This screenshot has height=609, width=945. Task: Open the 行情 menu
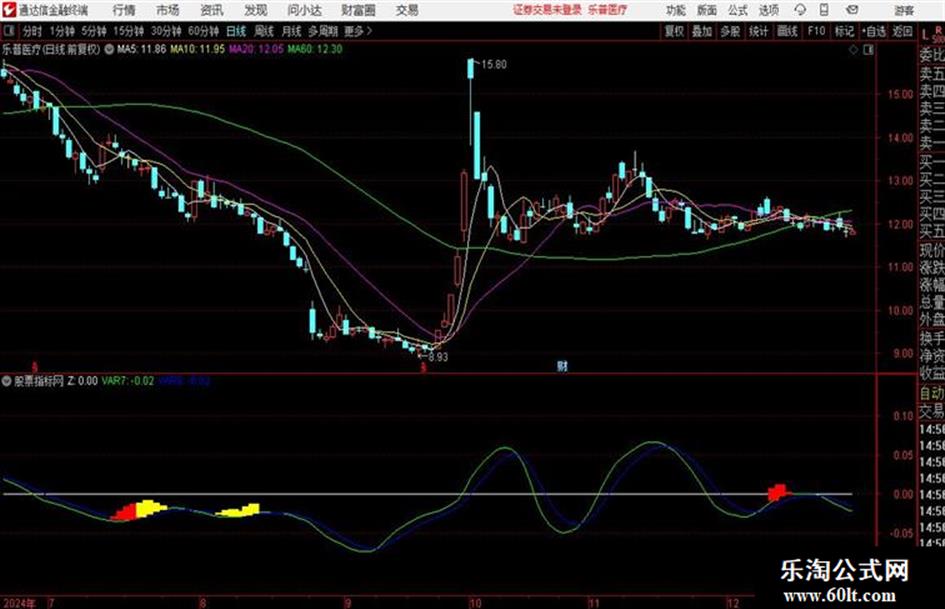click(124, 10)
